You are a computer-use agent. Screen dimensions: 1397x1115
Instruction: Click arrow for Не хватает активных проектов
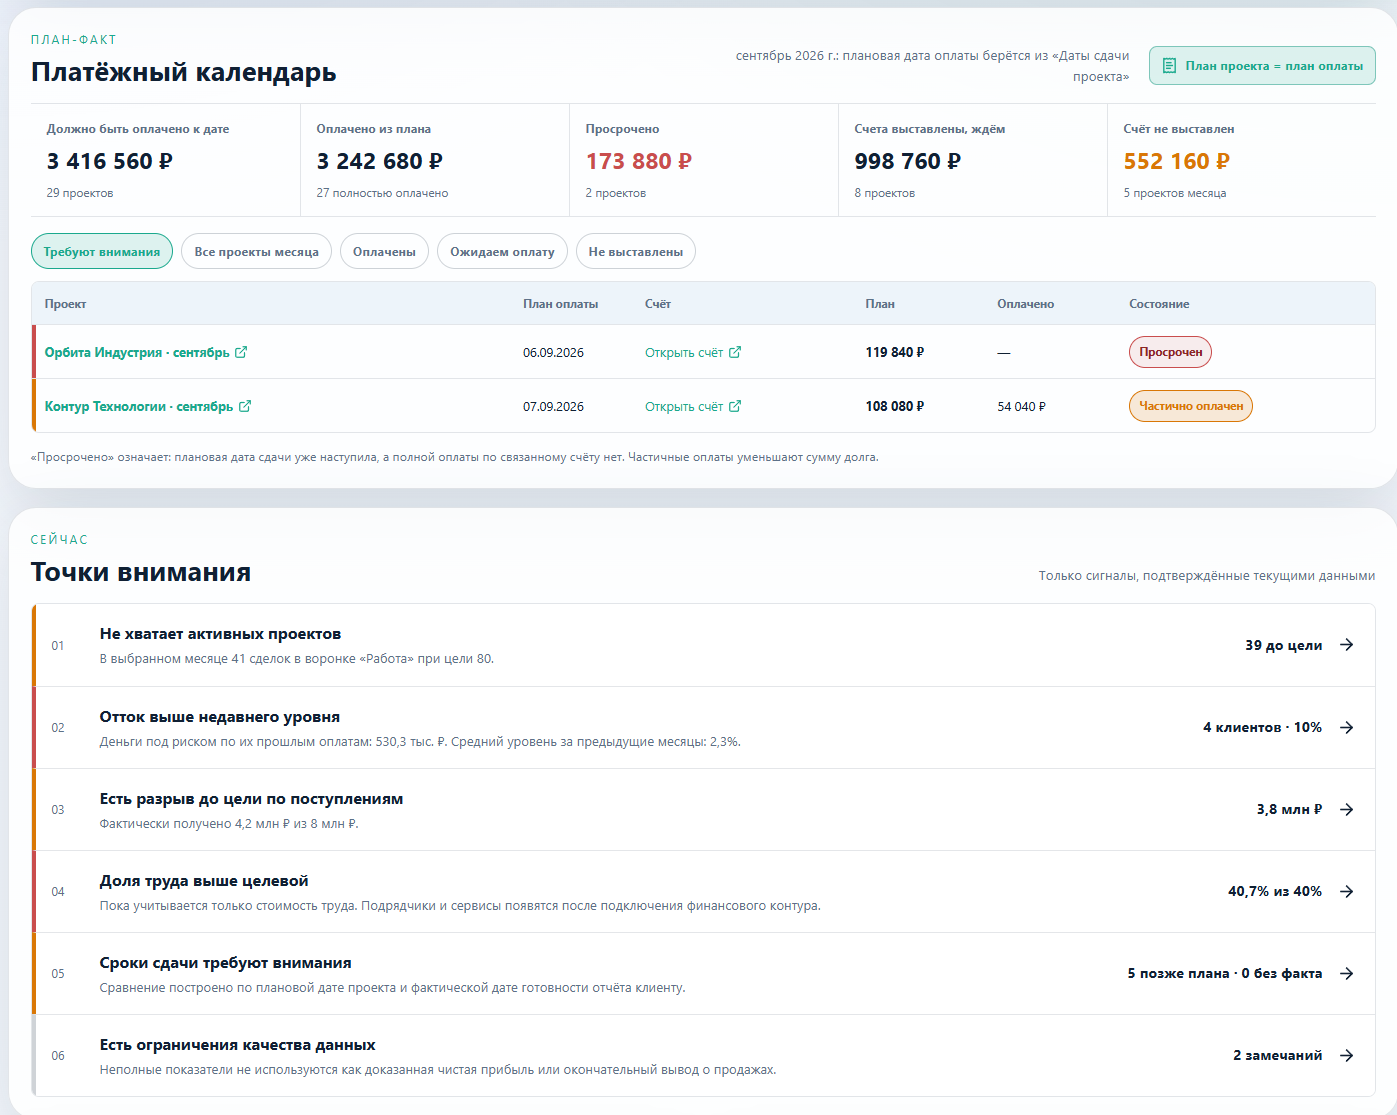[1347, 645]
